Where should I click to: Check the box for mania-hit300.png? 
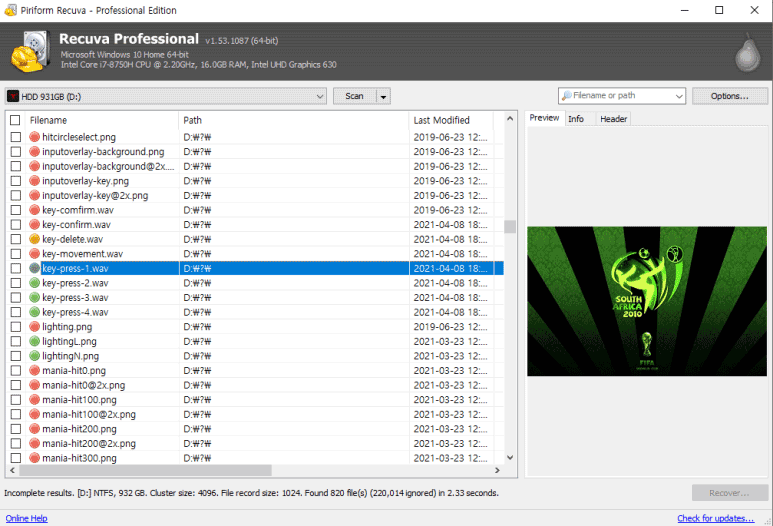pyautogui.click(x=16, y=458)
